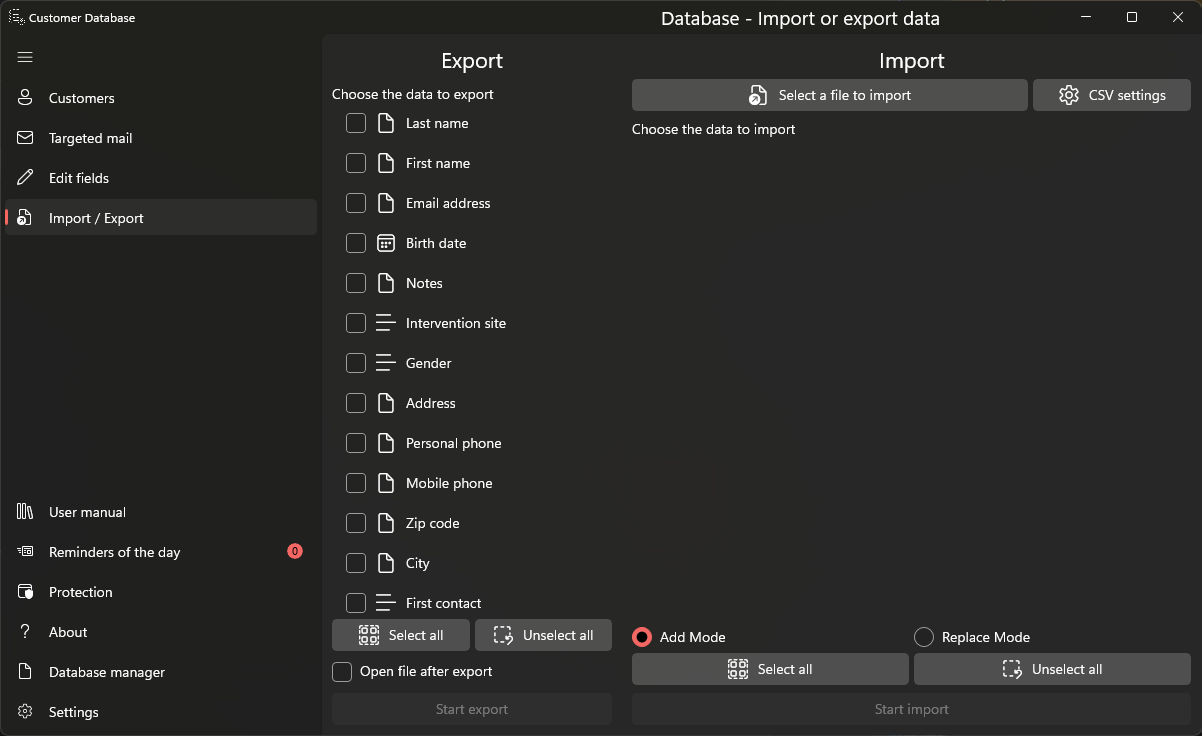Tick the Email address export checkbox

pyautogui.click(x=356, y=203)
